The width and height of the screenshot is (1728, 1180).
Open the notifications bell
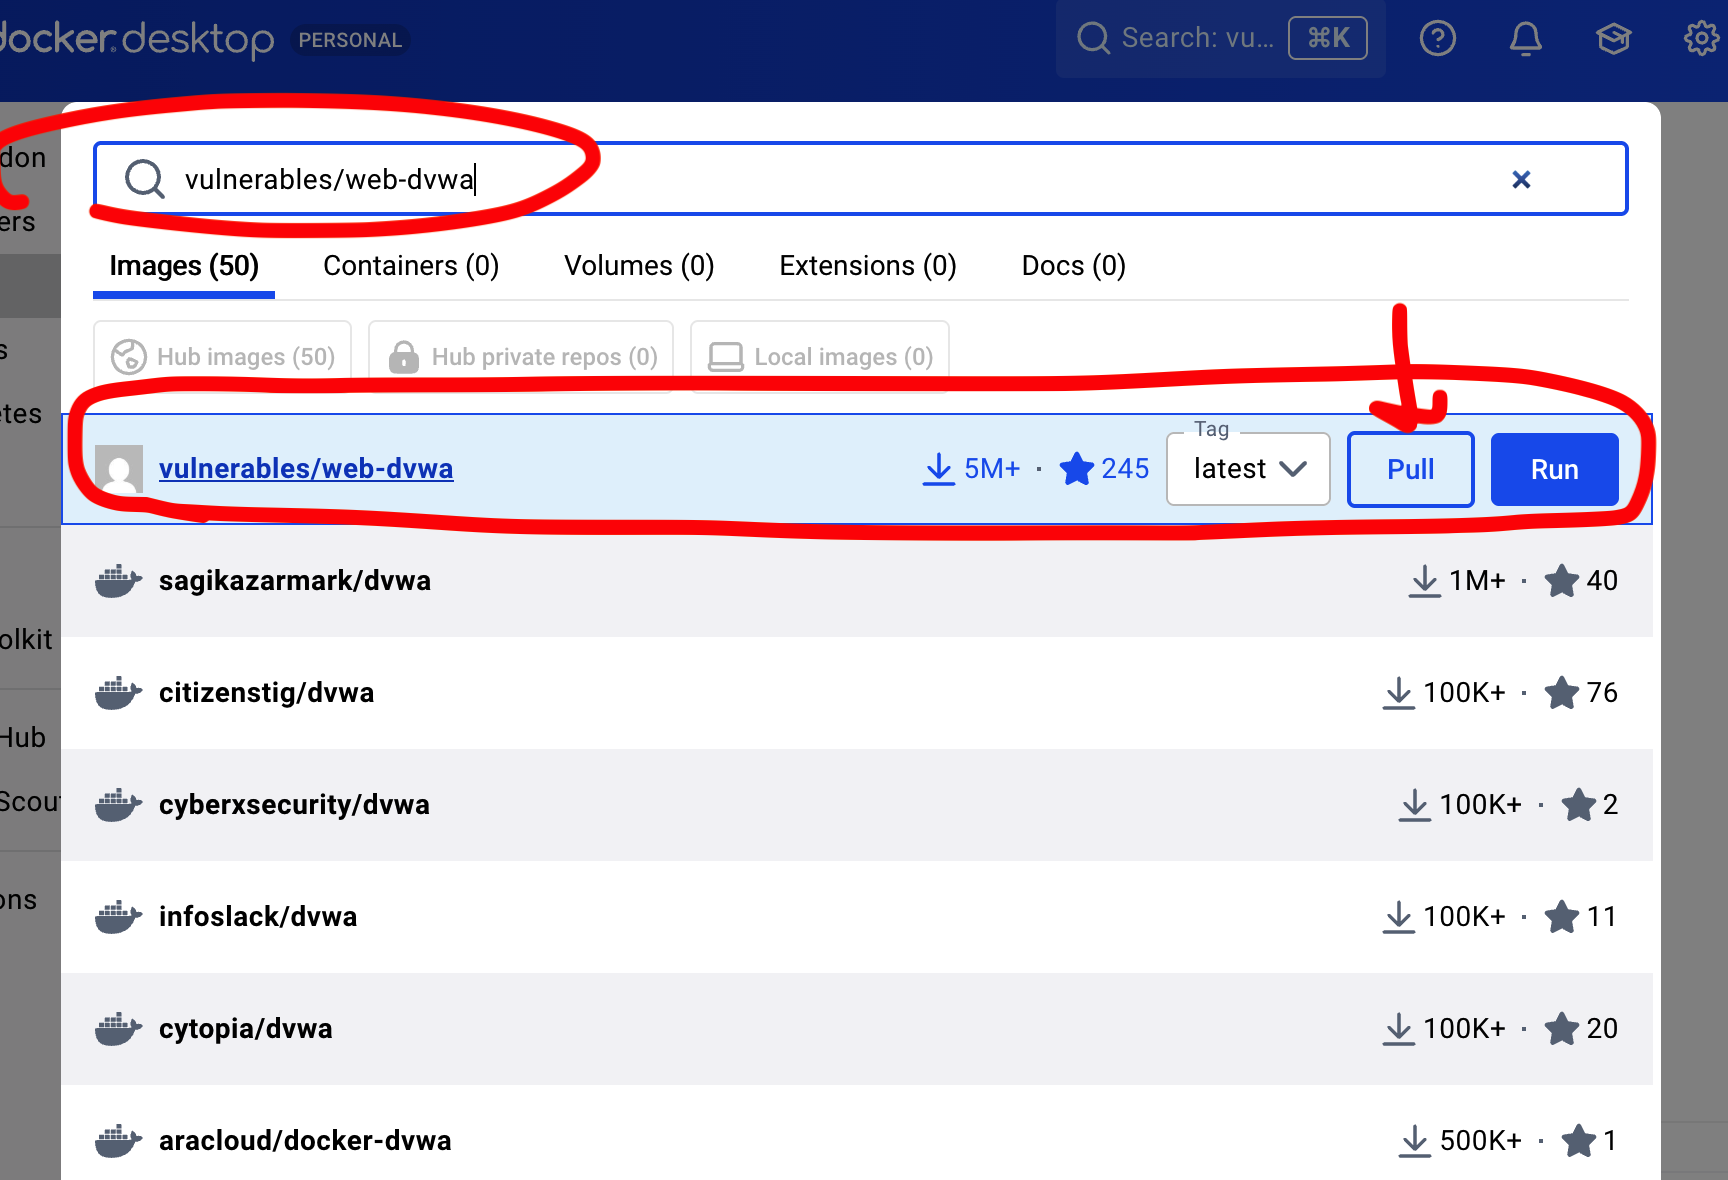pos(1525,39)
